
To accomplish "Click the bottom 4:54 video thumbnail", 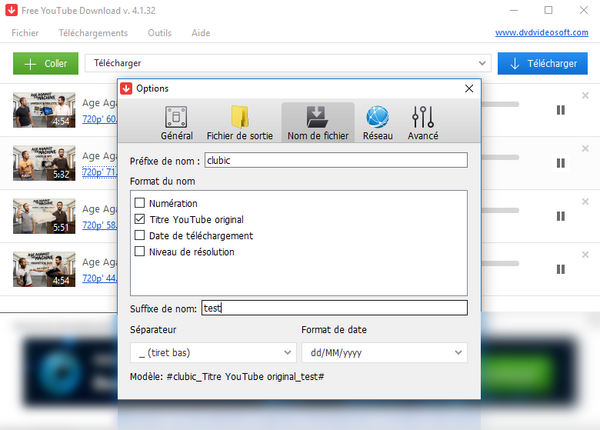I will [44, 269].
